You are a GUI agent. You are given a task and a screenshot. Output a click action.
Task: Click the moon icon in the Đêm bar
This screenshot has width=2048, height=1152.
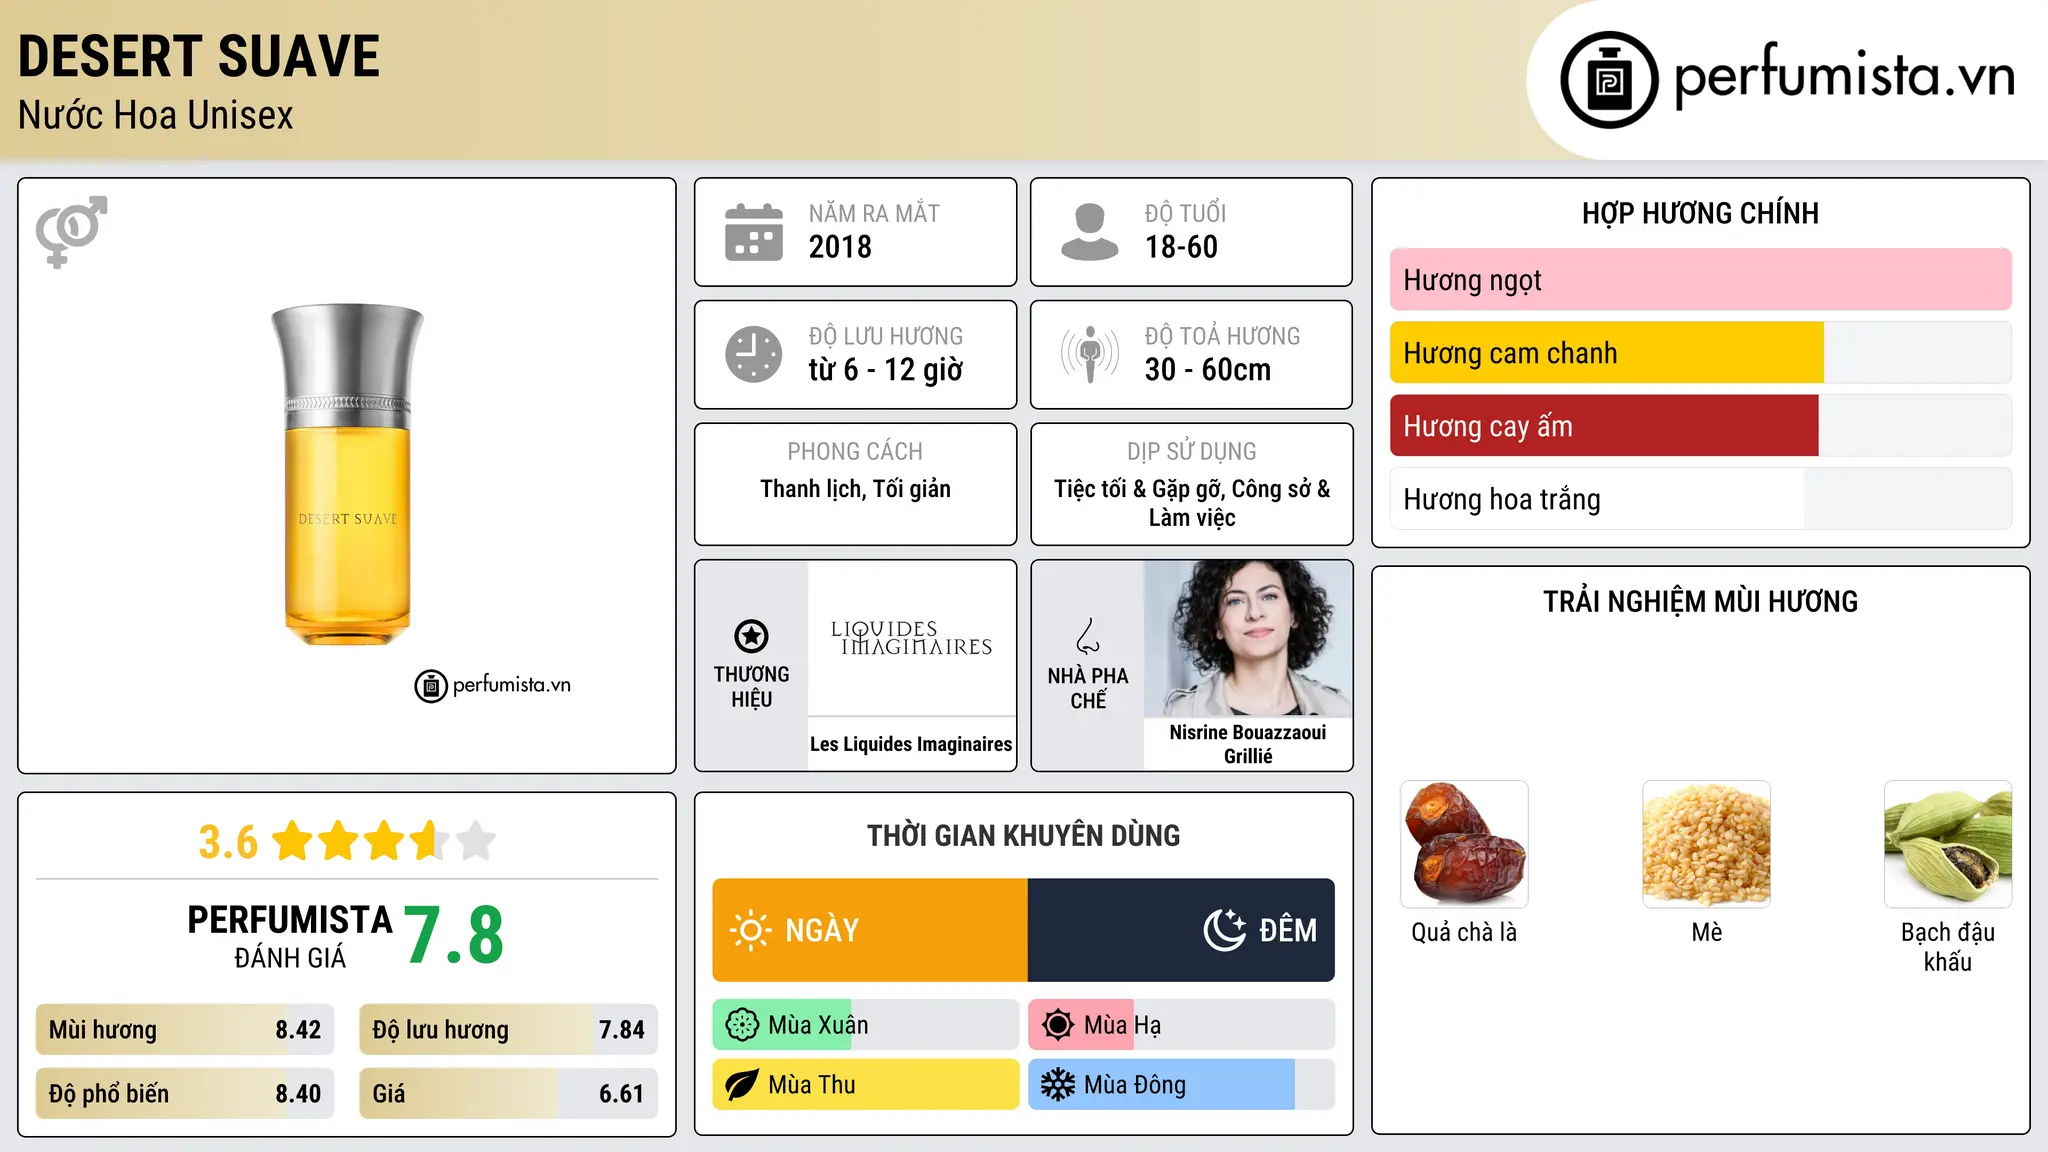(1225, 930)
